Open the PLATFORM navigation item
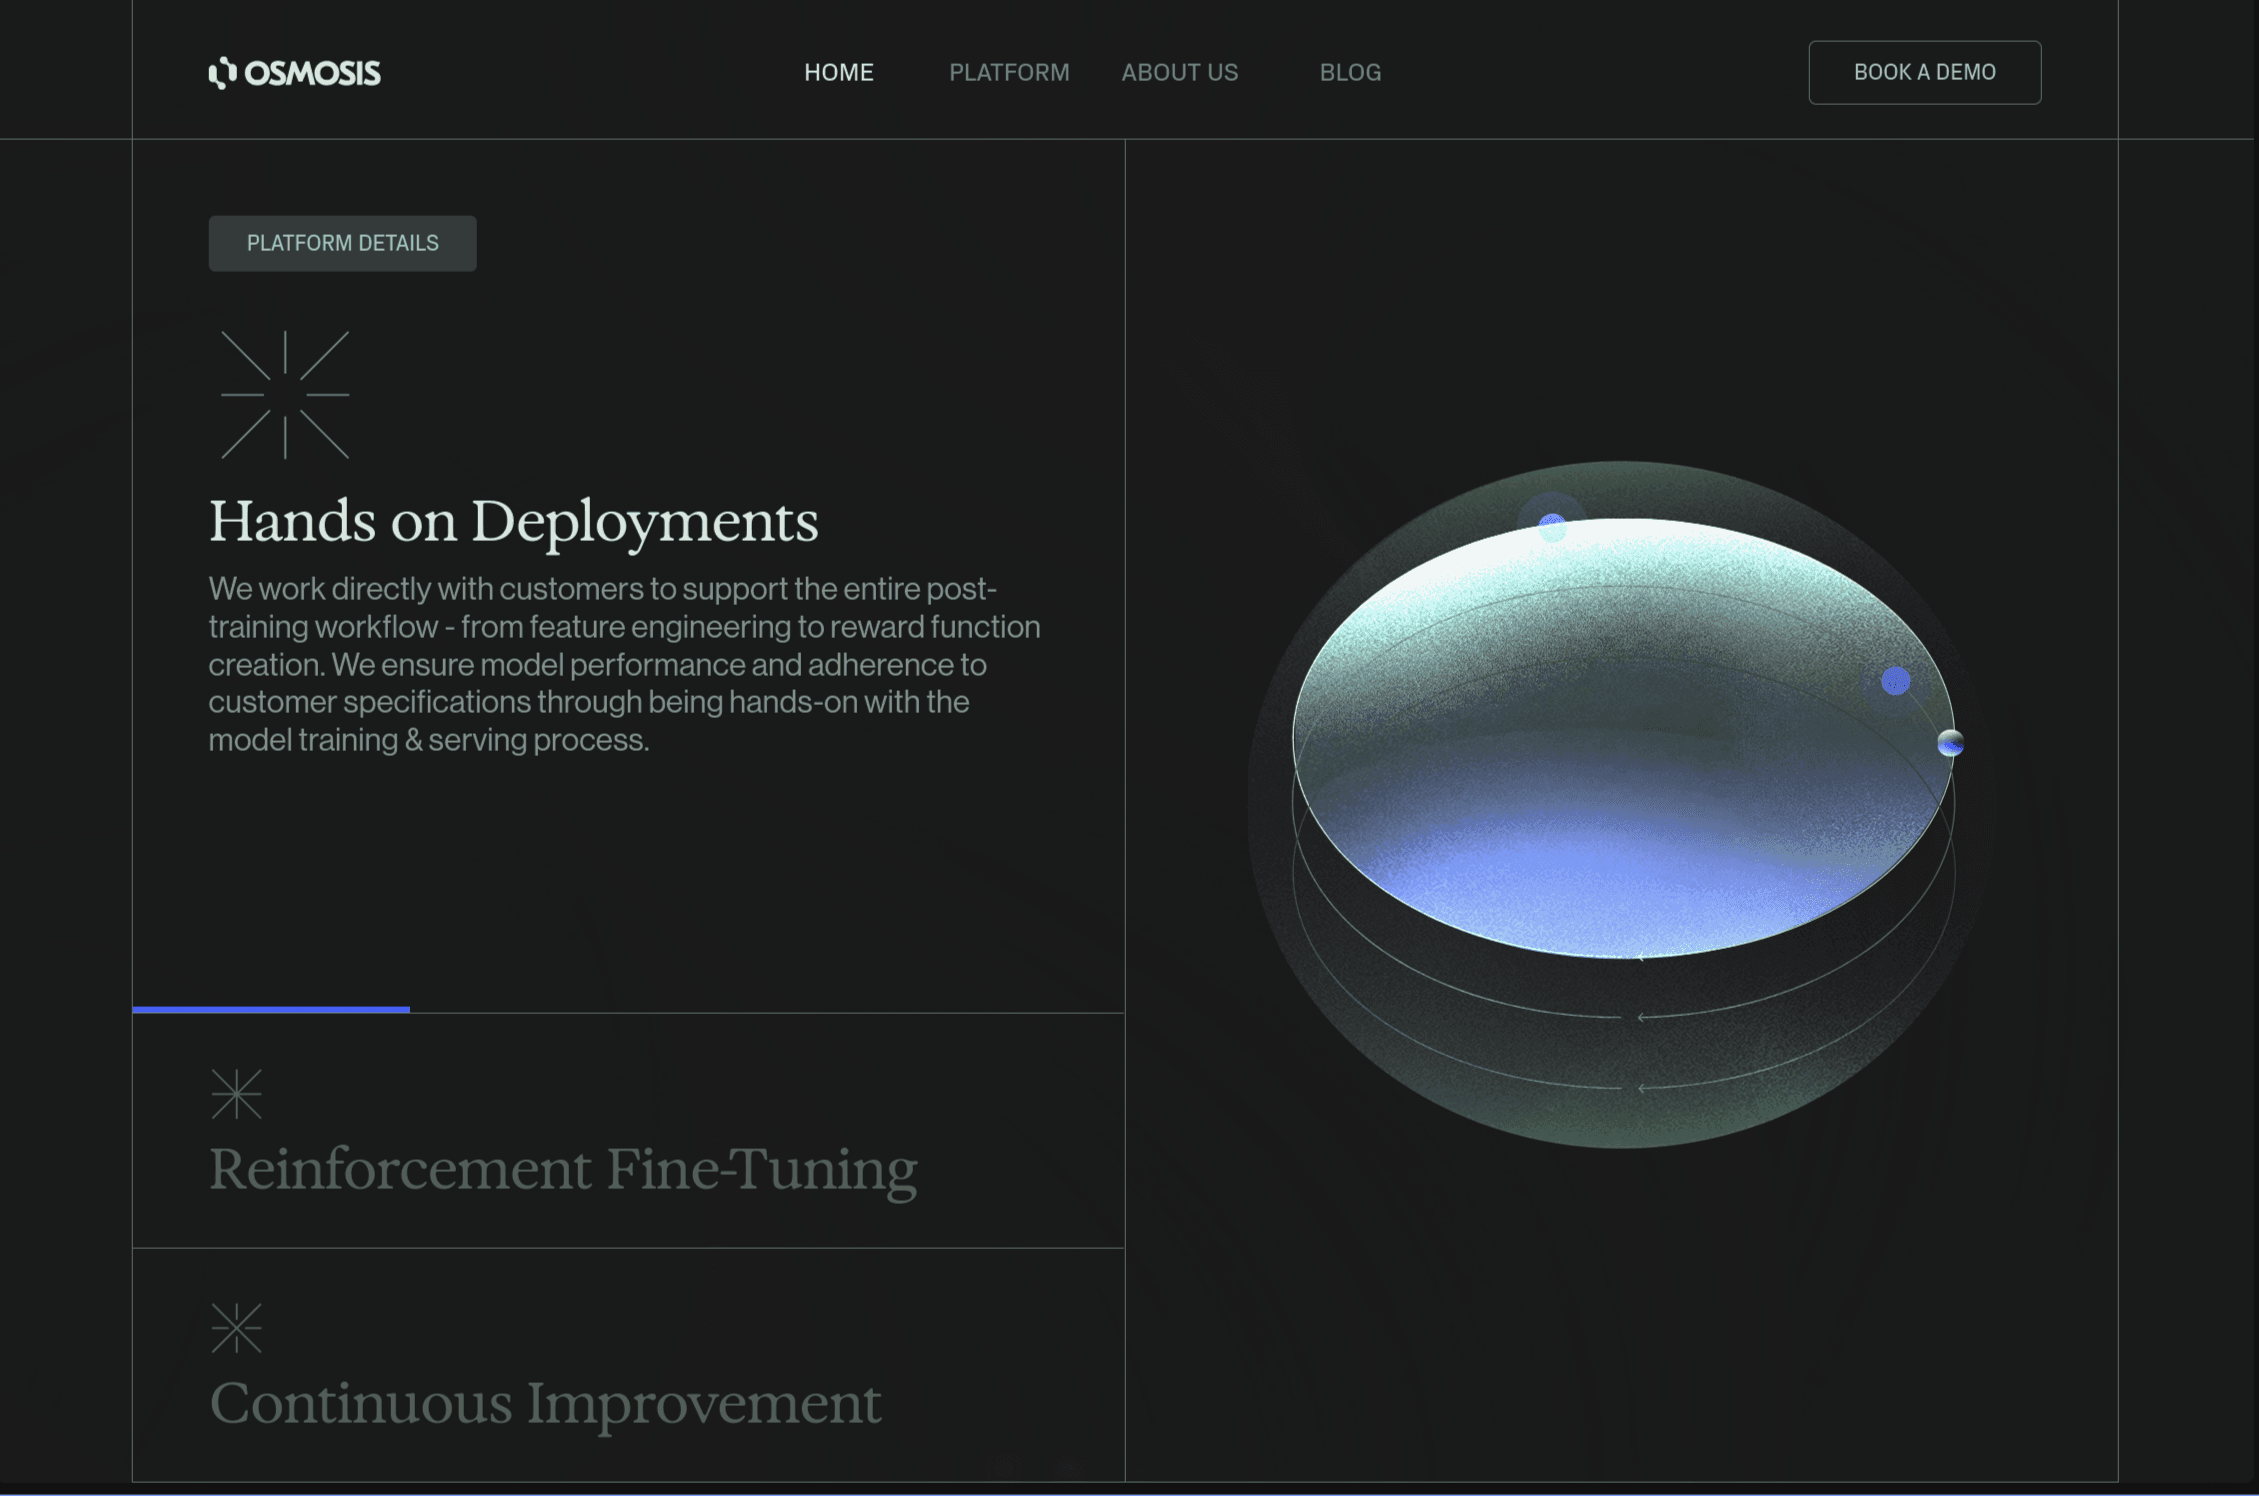The image size is (2259, 1496). (x=1008, y=73)
